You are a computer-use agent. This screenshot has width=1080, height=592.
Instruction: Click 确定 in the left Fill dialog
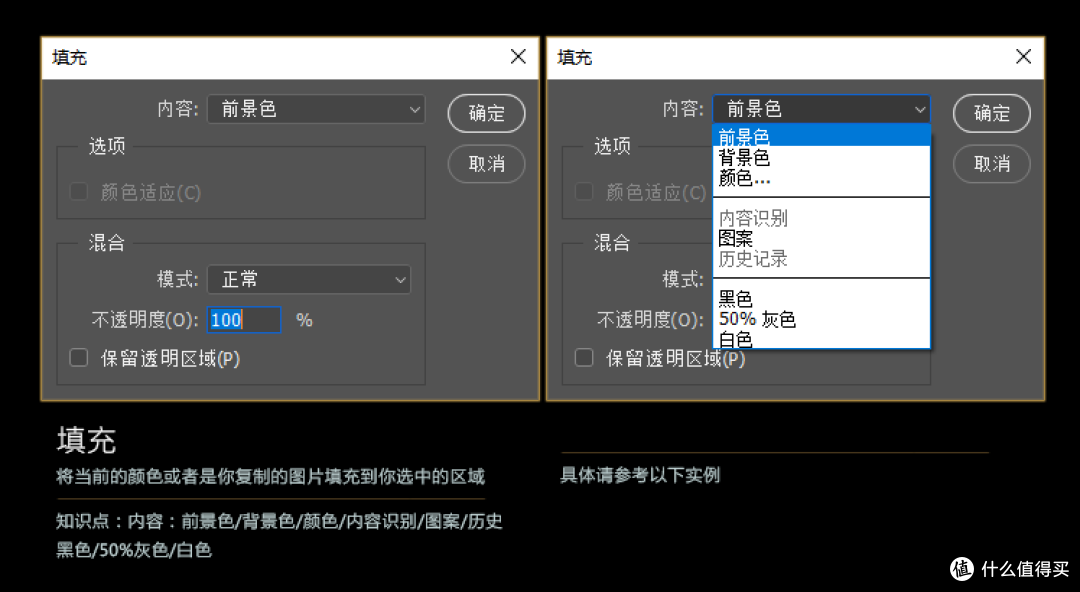click(x=486, y=113)
